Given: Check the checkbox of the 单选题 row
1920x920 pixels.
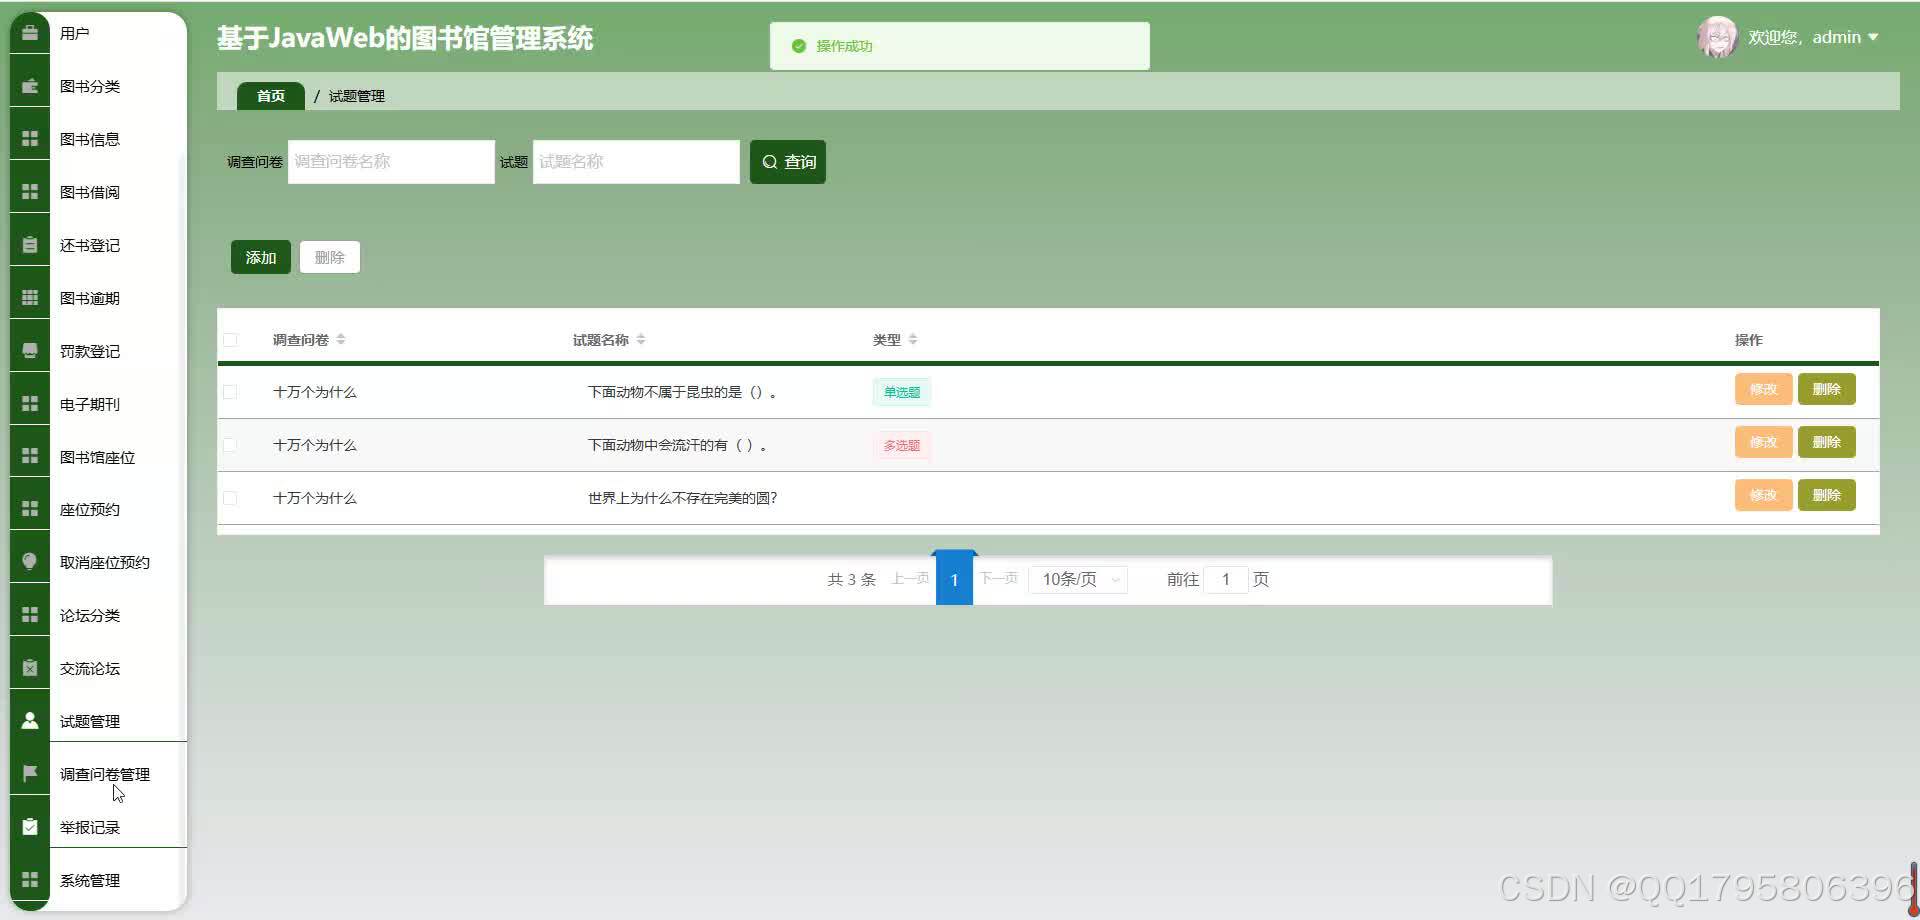Looking at the screenshot, I should click(231, 391).
